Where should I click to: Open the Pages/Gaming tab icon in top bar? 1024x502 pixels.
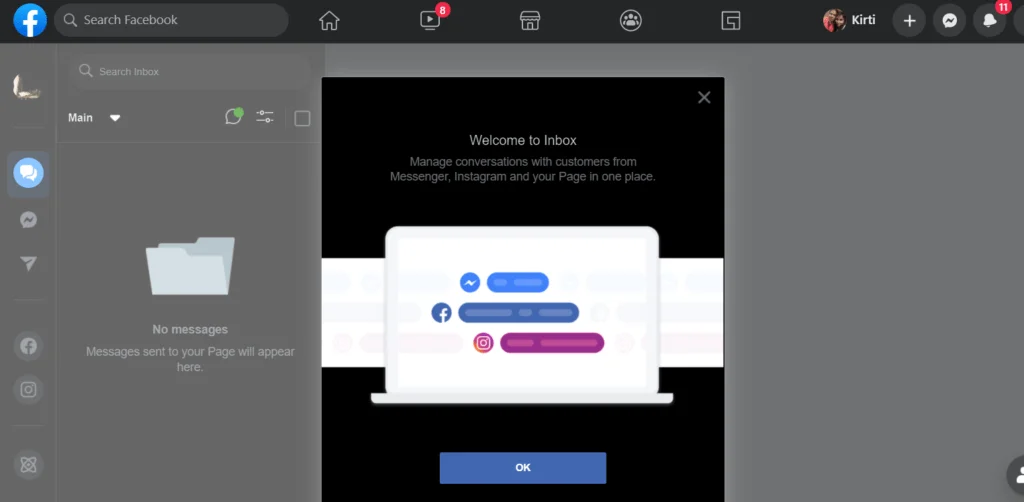coord(731,21)
